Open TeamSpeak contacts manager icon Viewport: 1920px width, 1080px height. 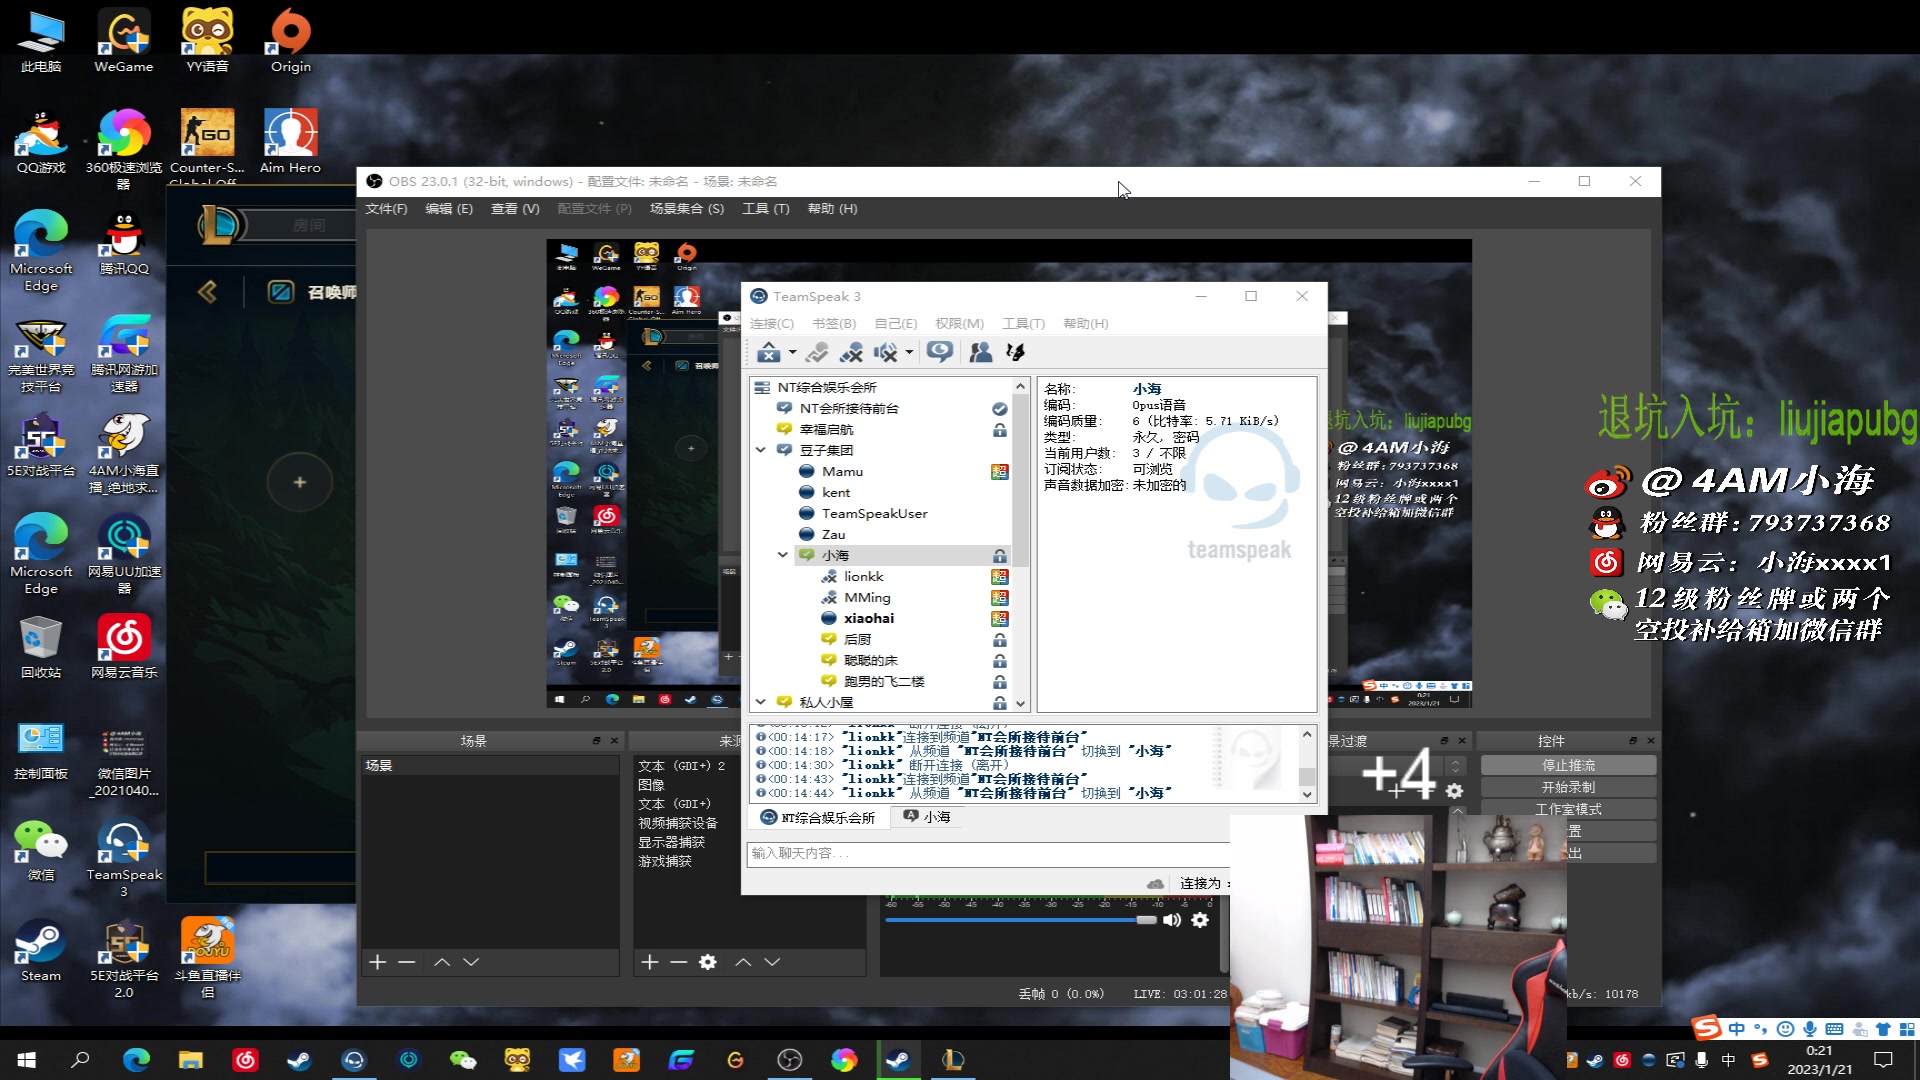980,352
